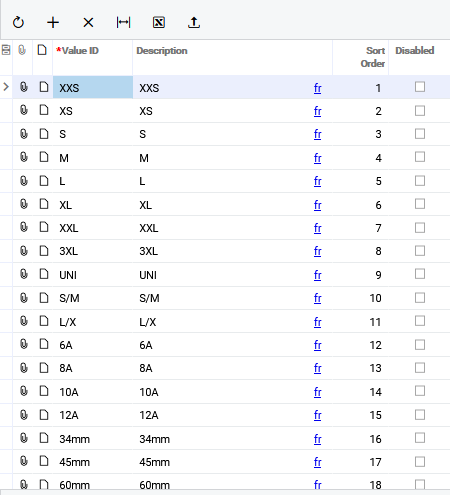Click the Refresh icon in toolbar
The image size is (450, 495).
tap(18, 23)
